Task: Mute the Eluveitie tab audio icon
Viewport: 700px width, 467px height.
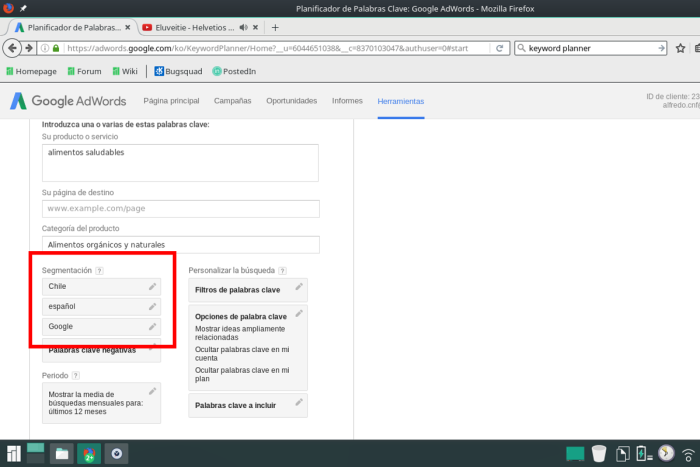Action: pos(243,28)
